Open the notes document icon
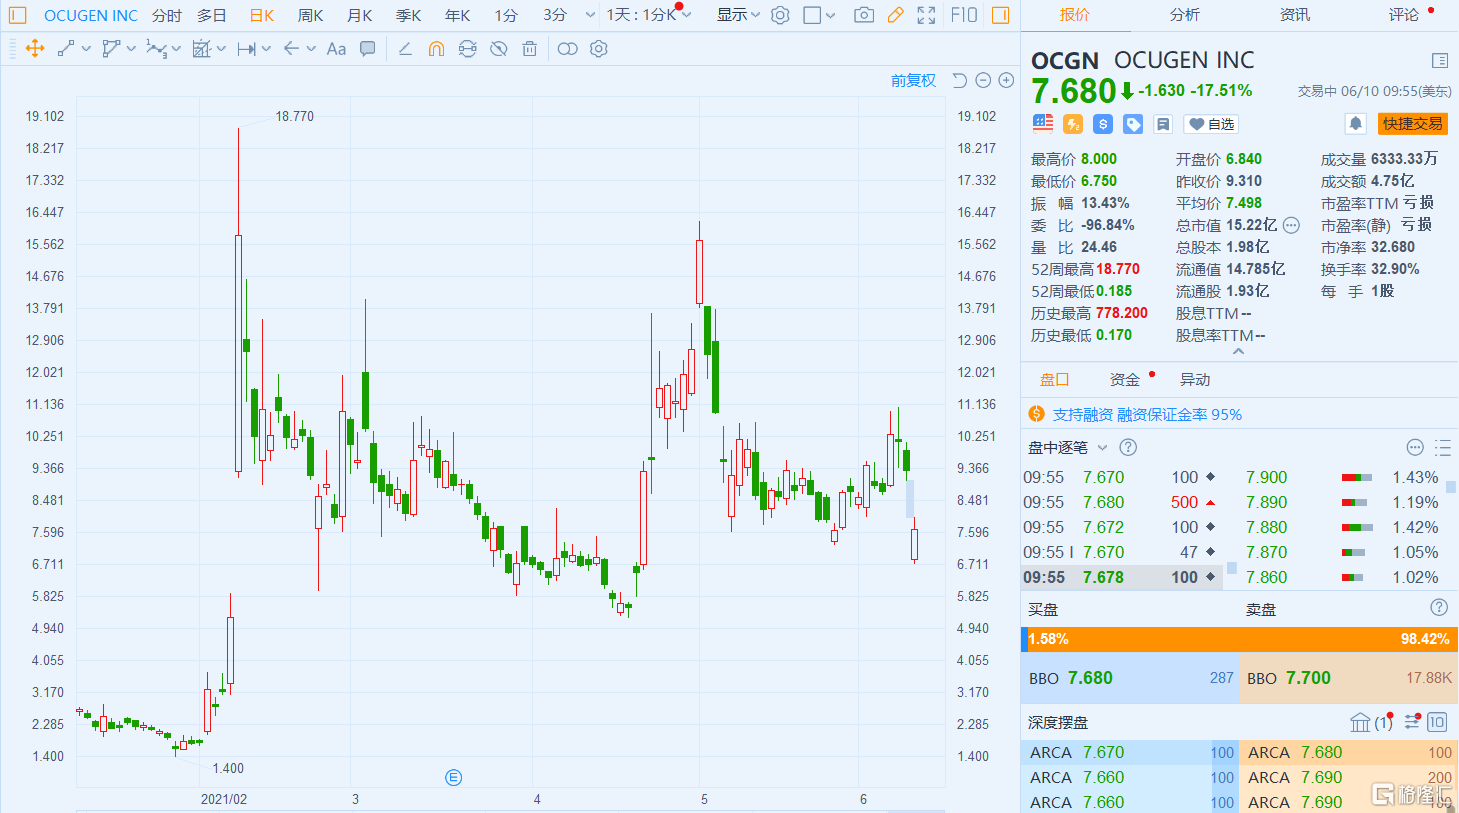The width and height of the screenshot is (1459, 813). coord(1163,124)
